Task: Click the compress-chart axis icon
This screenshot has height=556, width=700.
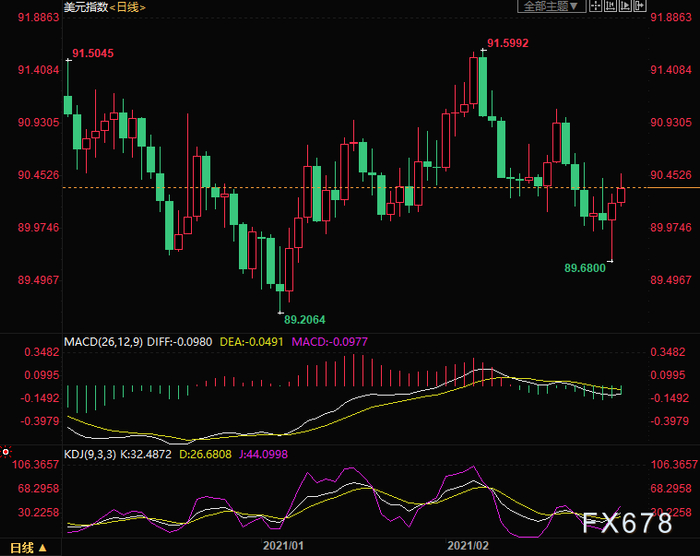Action: [x=610, y=6]
